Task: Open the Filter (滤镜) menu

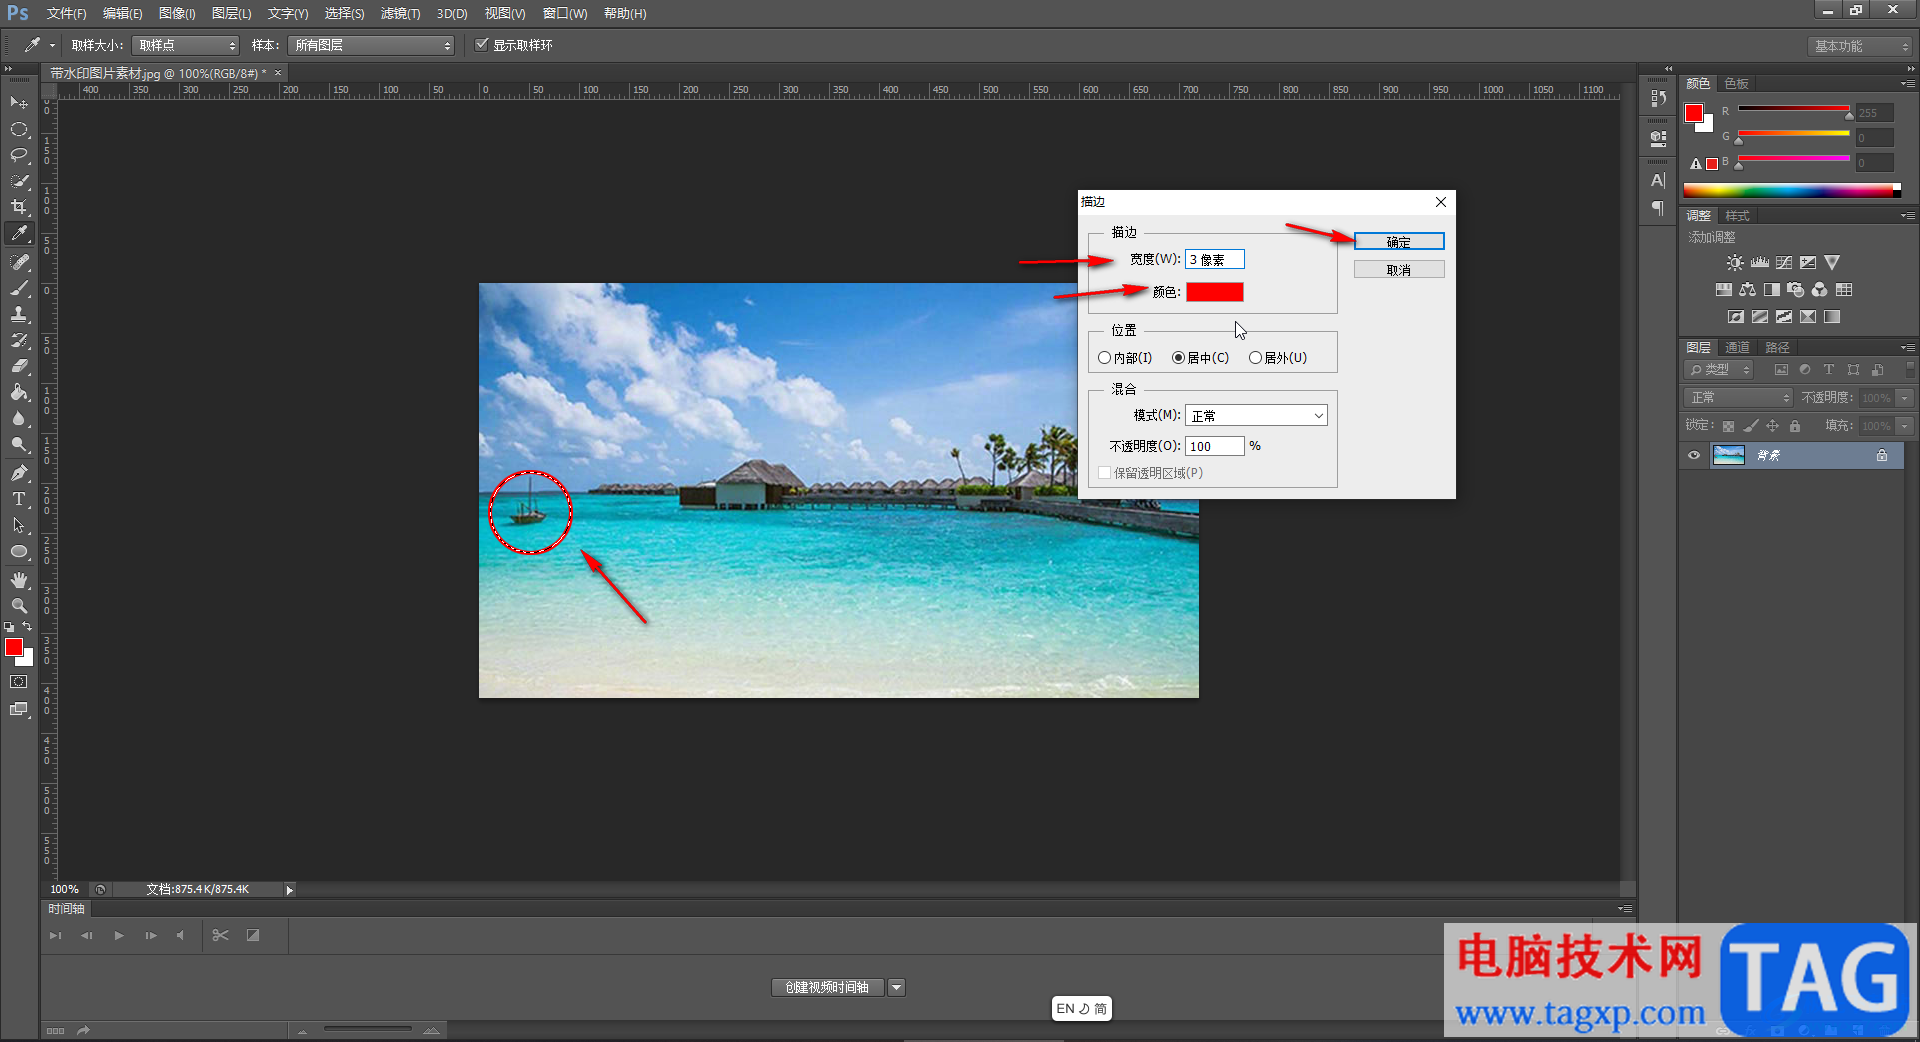Action: point(400,13)
